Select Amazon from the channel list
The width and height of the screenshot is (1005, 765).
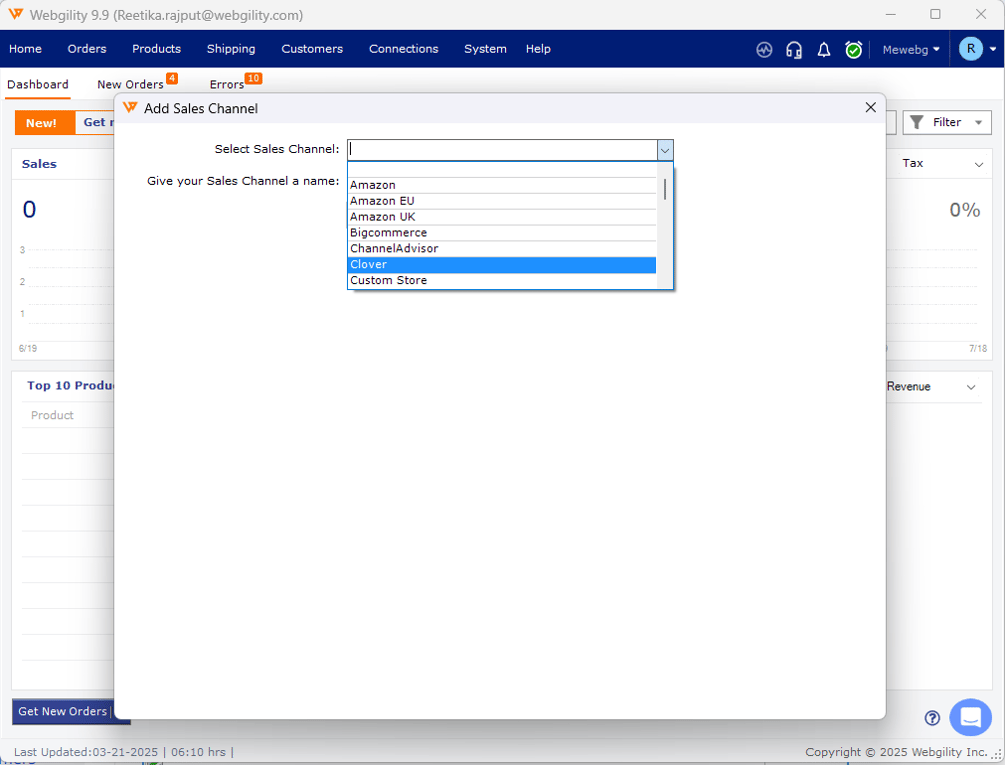(502, 185)
